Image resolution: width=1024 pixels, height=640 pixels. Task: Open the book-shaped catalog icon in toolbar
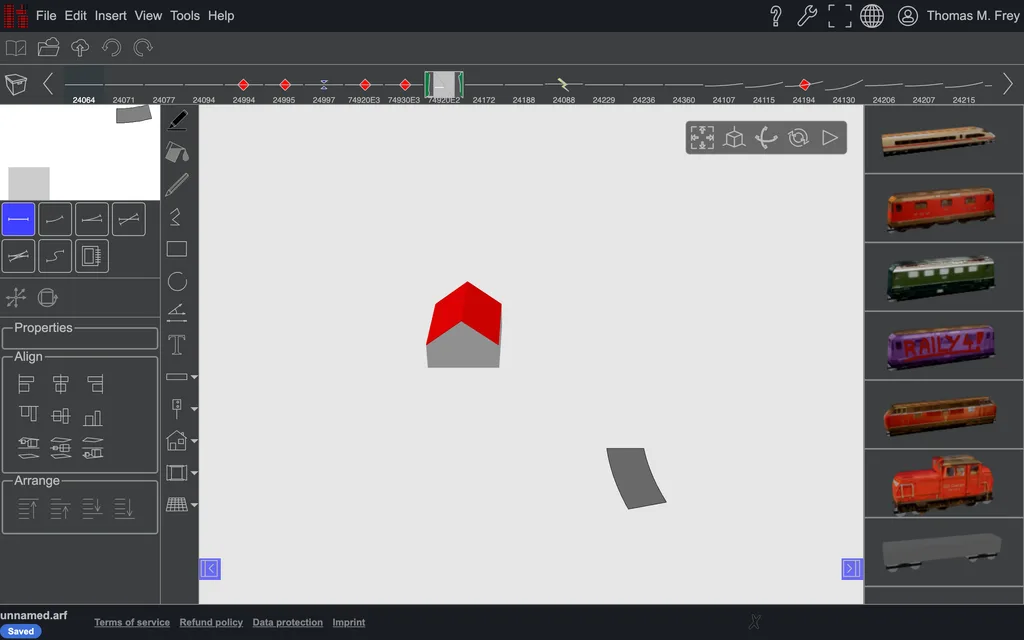pyautogui.click(x=16, y=48)
